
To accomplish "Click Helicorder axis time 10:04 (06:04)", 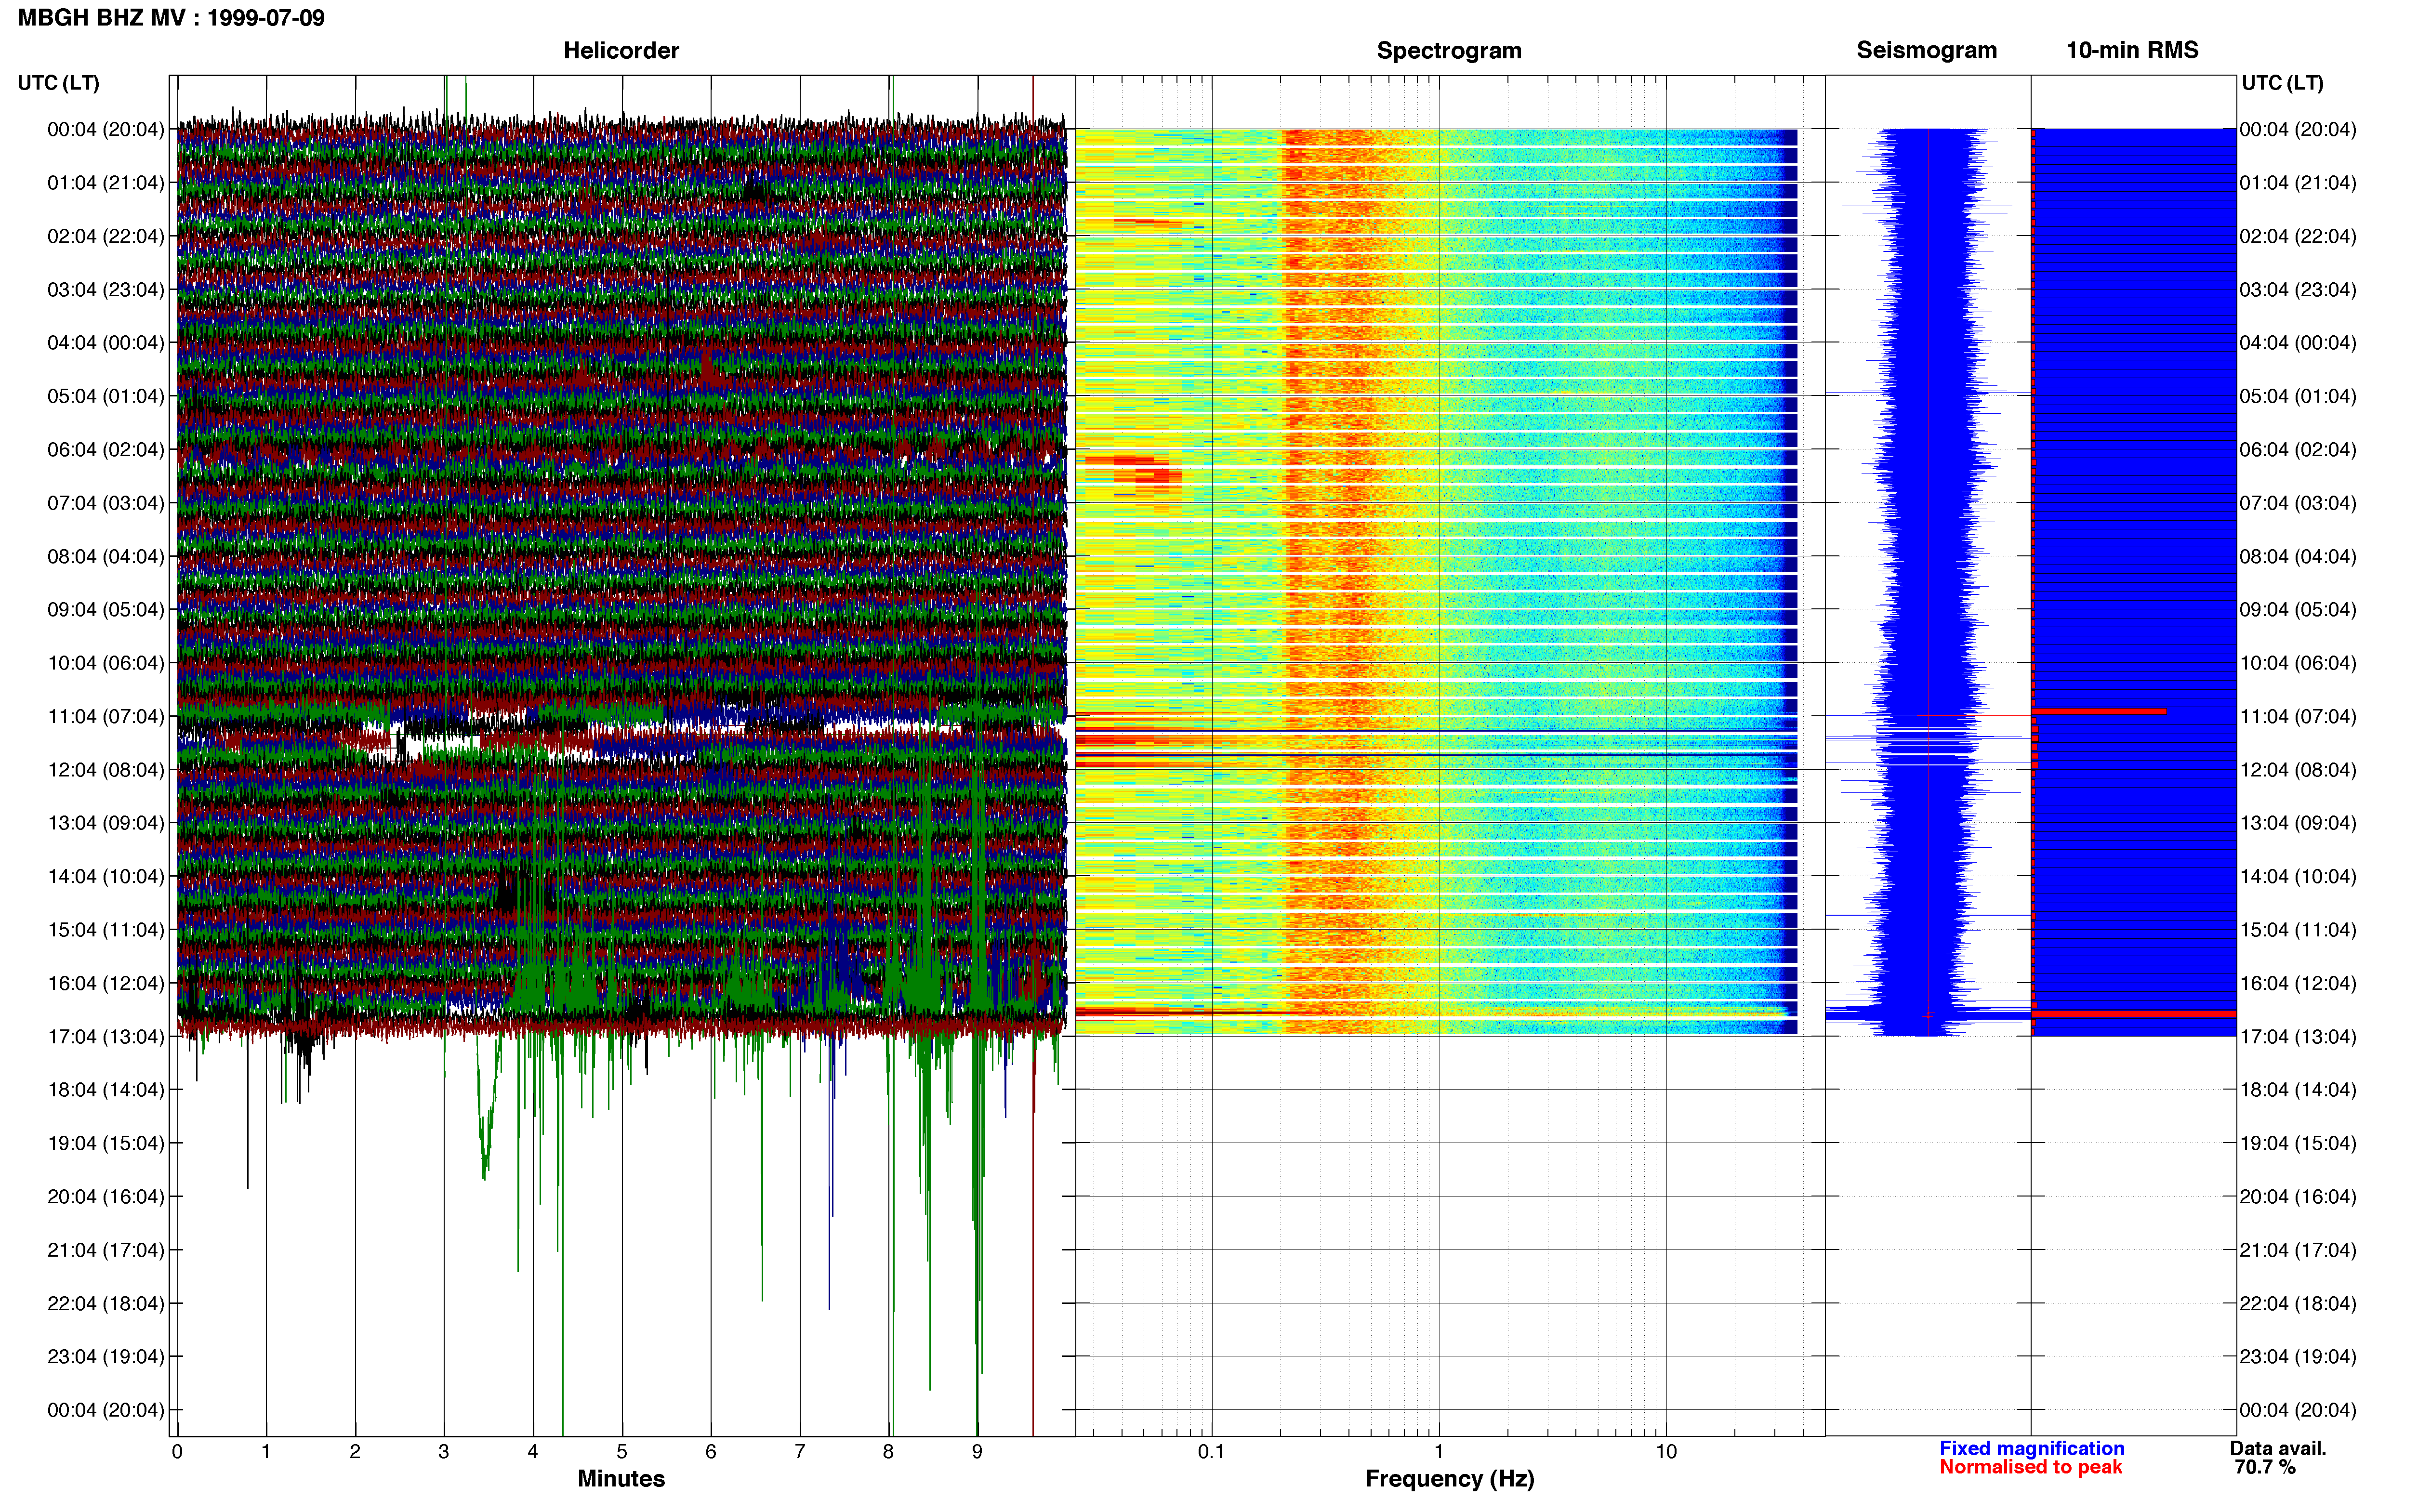I will (106, 663).
